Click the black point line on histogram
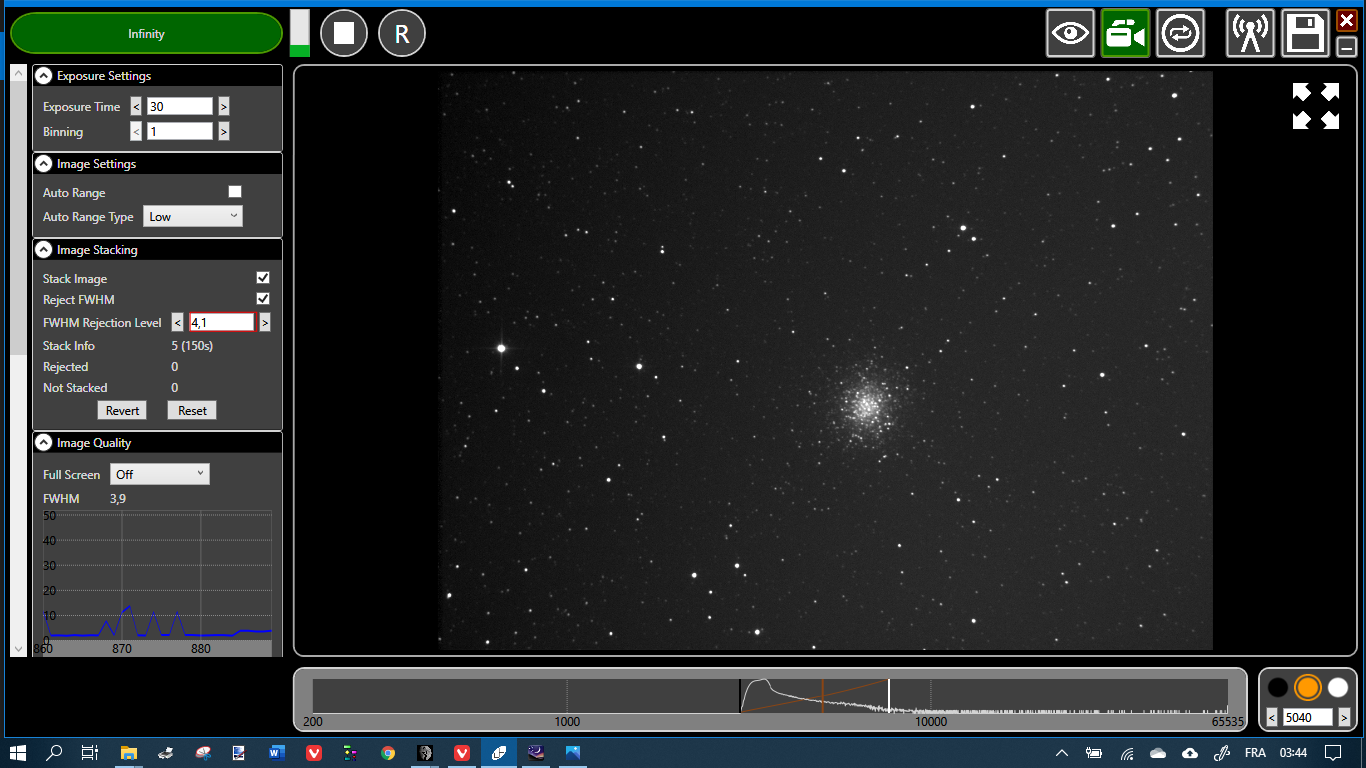This screenshot has height=768, width=1366. click(740, 696)
